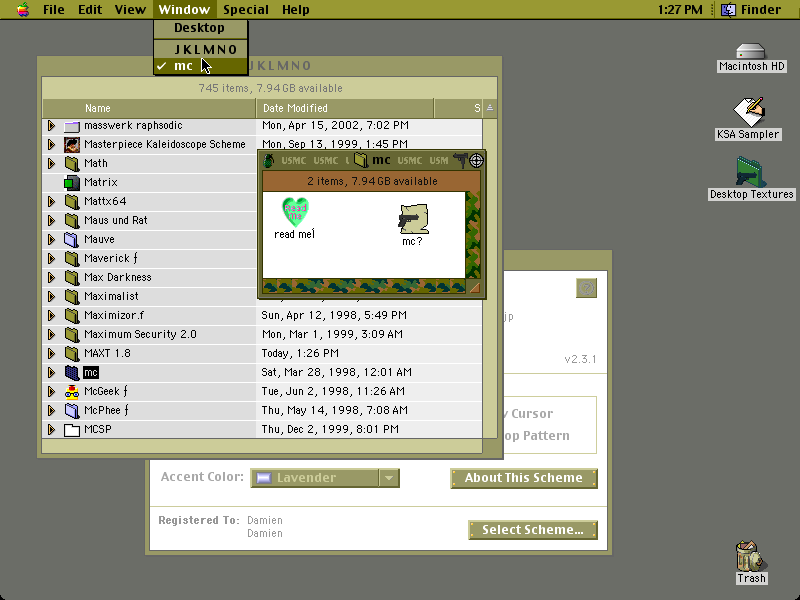Expand the Math folder disclosure triangle

click(x=51, y=163)
